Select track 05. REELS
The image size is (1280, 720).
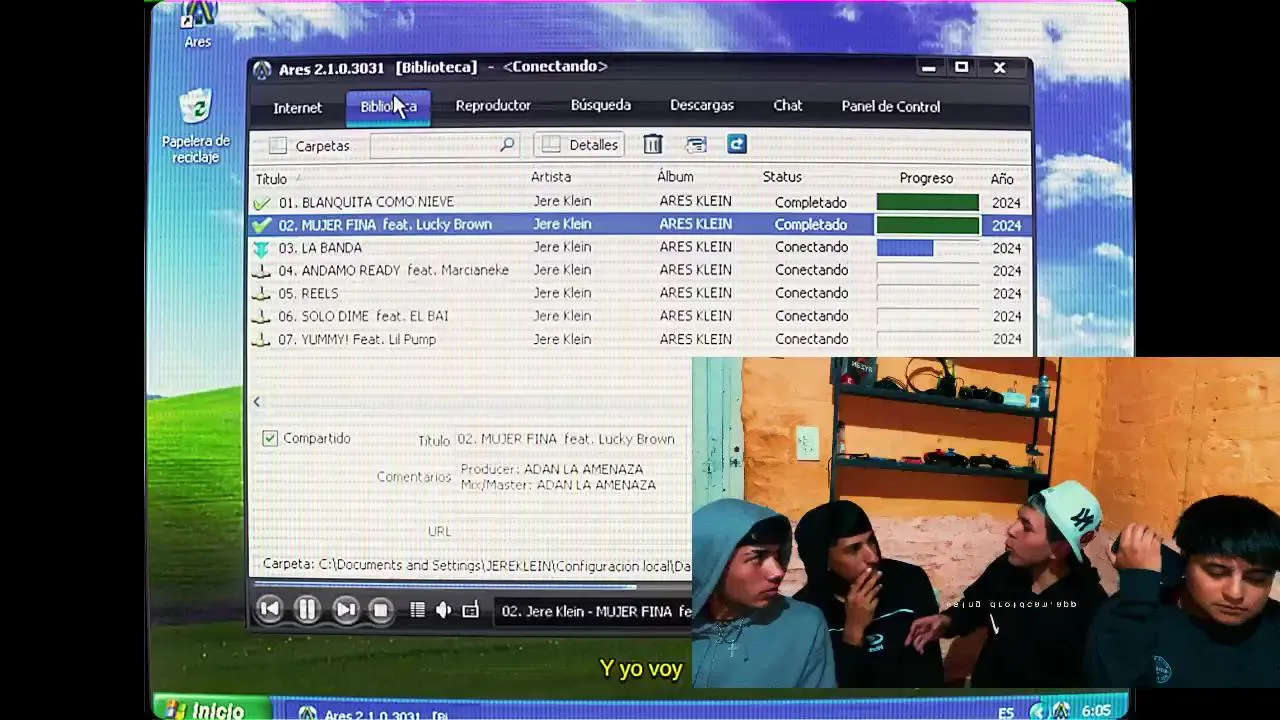point(640,294)
